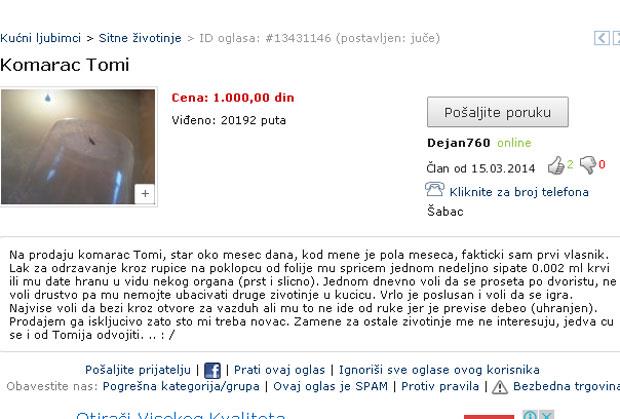Open the ad info icon on the bottom banner

click(529, 415)
